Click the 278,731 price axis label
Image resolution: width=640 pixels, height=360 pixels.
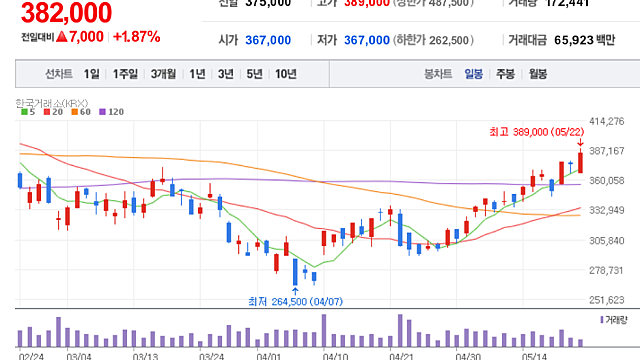pos(607,270)
